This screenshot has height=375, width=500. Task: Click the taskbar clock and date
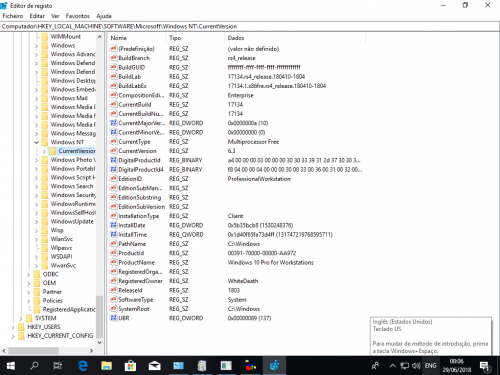tap(456, 366)
